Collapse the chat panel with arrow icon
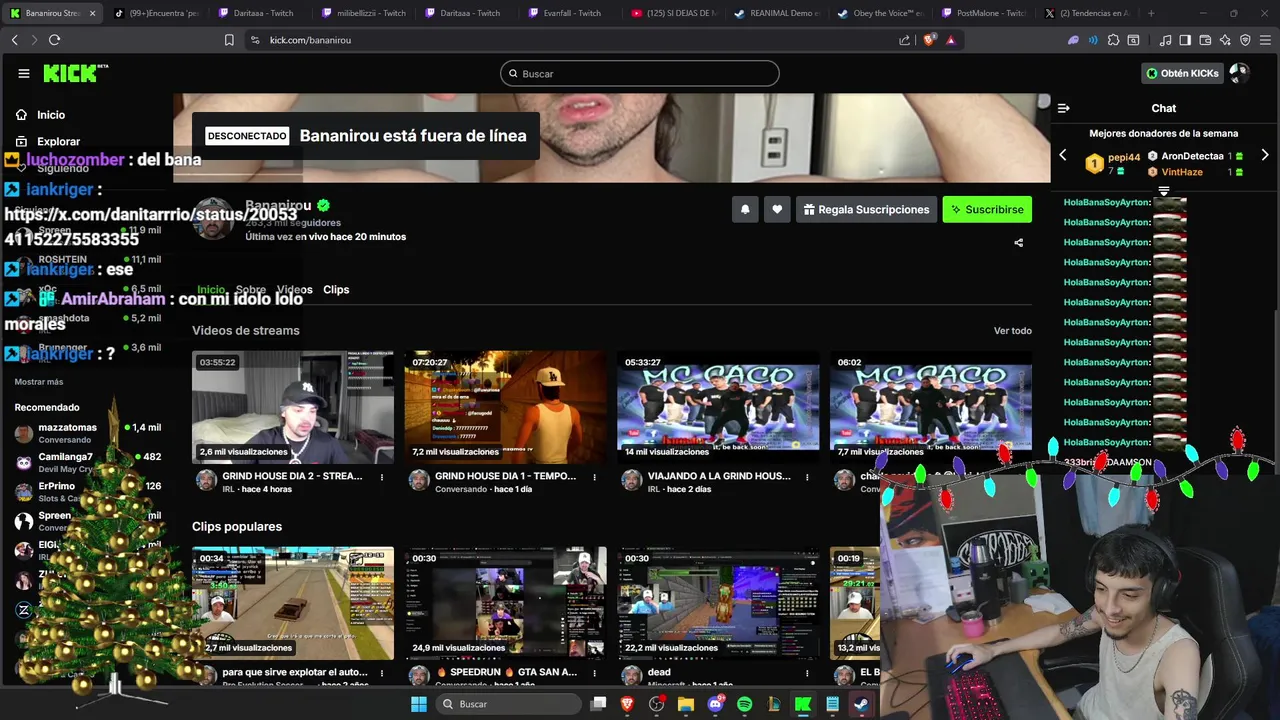 [1064, 108]
